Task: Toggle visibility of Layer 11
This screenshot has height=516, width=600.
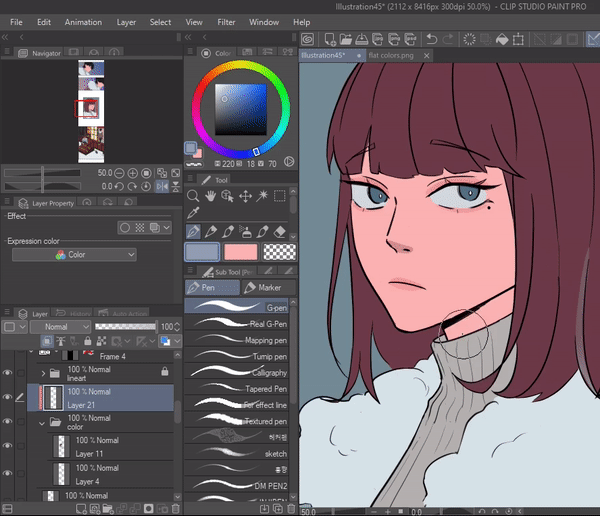Action: [8, 447]
